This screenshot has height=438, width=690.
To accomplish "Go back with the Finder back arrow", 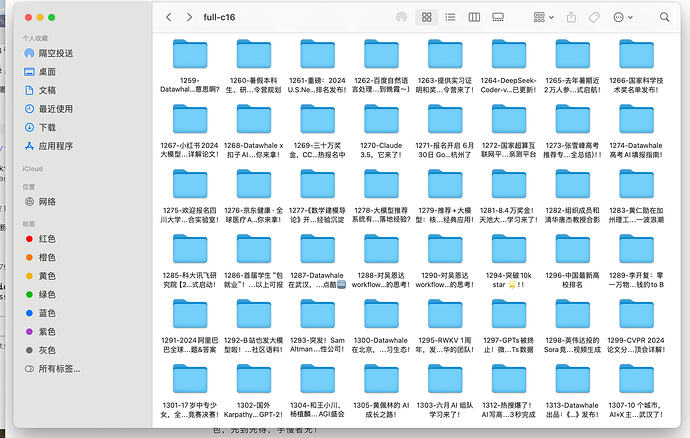I will coord(169,17).
